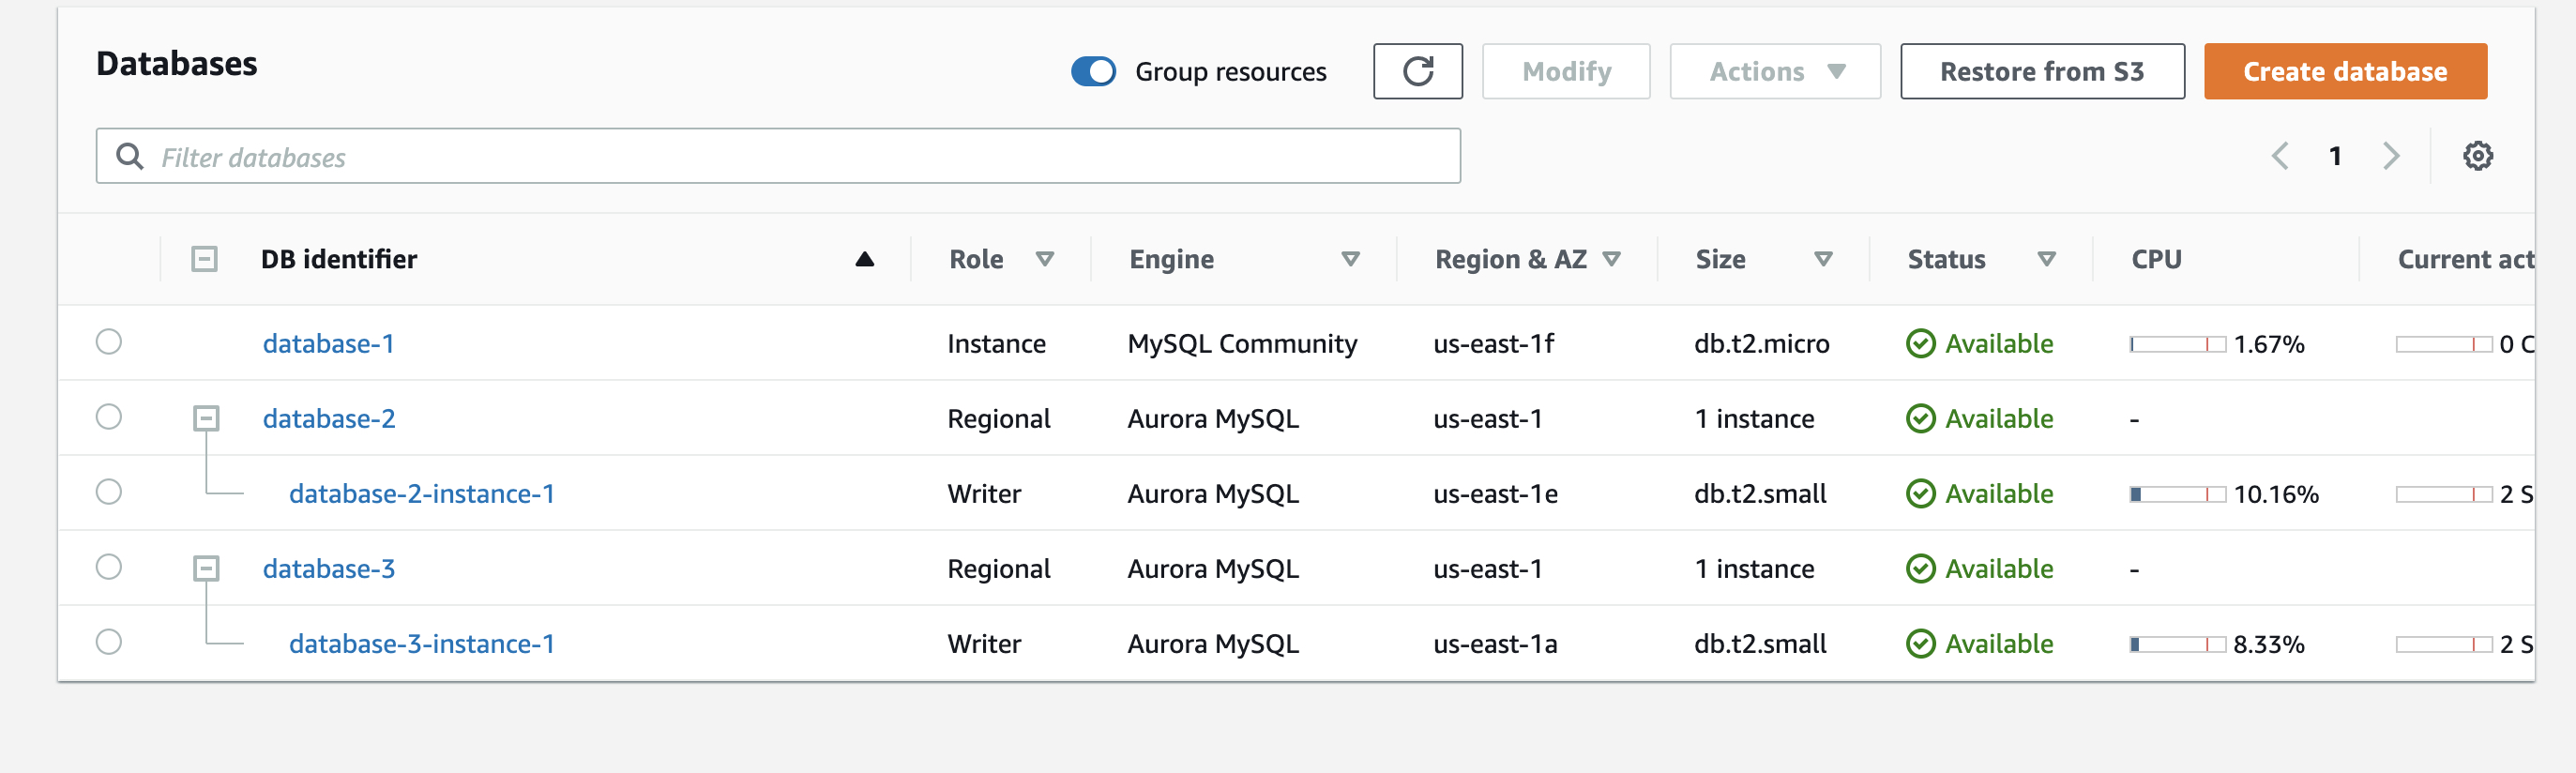Select the database-1 radio button
This screenshot has width=2576, height=773.
pos(109,342)
